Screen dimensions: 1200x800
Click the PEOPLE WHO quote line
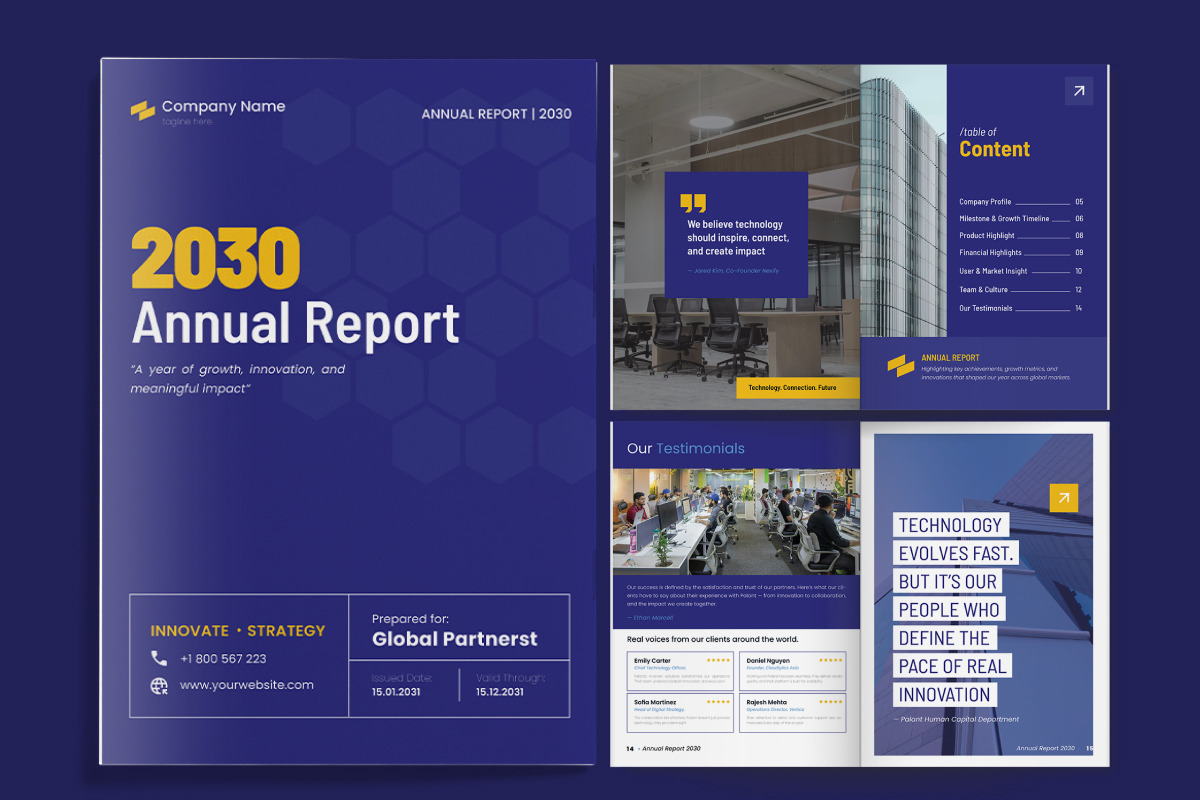(x=949, y=609)
